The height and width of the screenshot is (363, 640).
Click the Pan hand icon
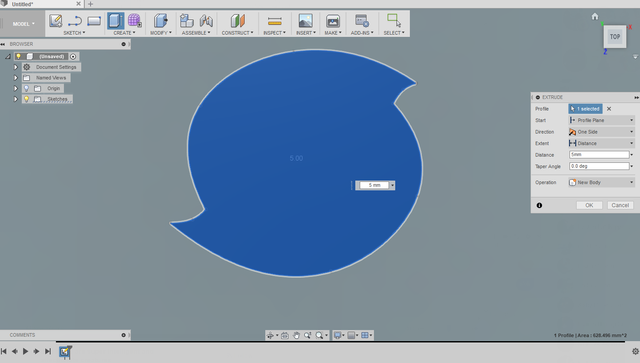[x=296, y=335]
